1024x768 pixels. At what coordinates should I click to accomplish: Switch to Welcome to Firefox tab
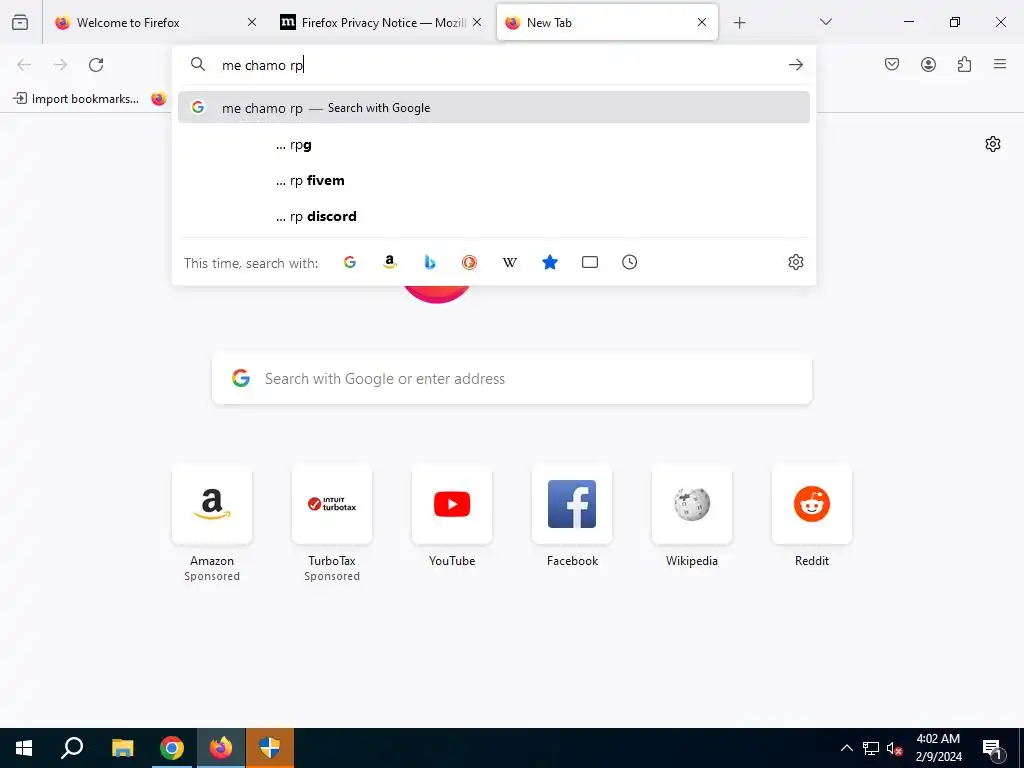tap(157, 23)
